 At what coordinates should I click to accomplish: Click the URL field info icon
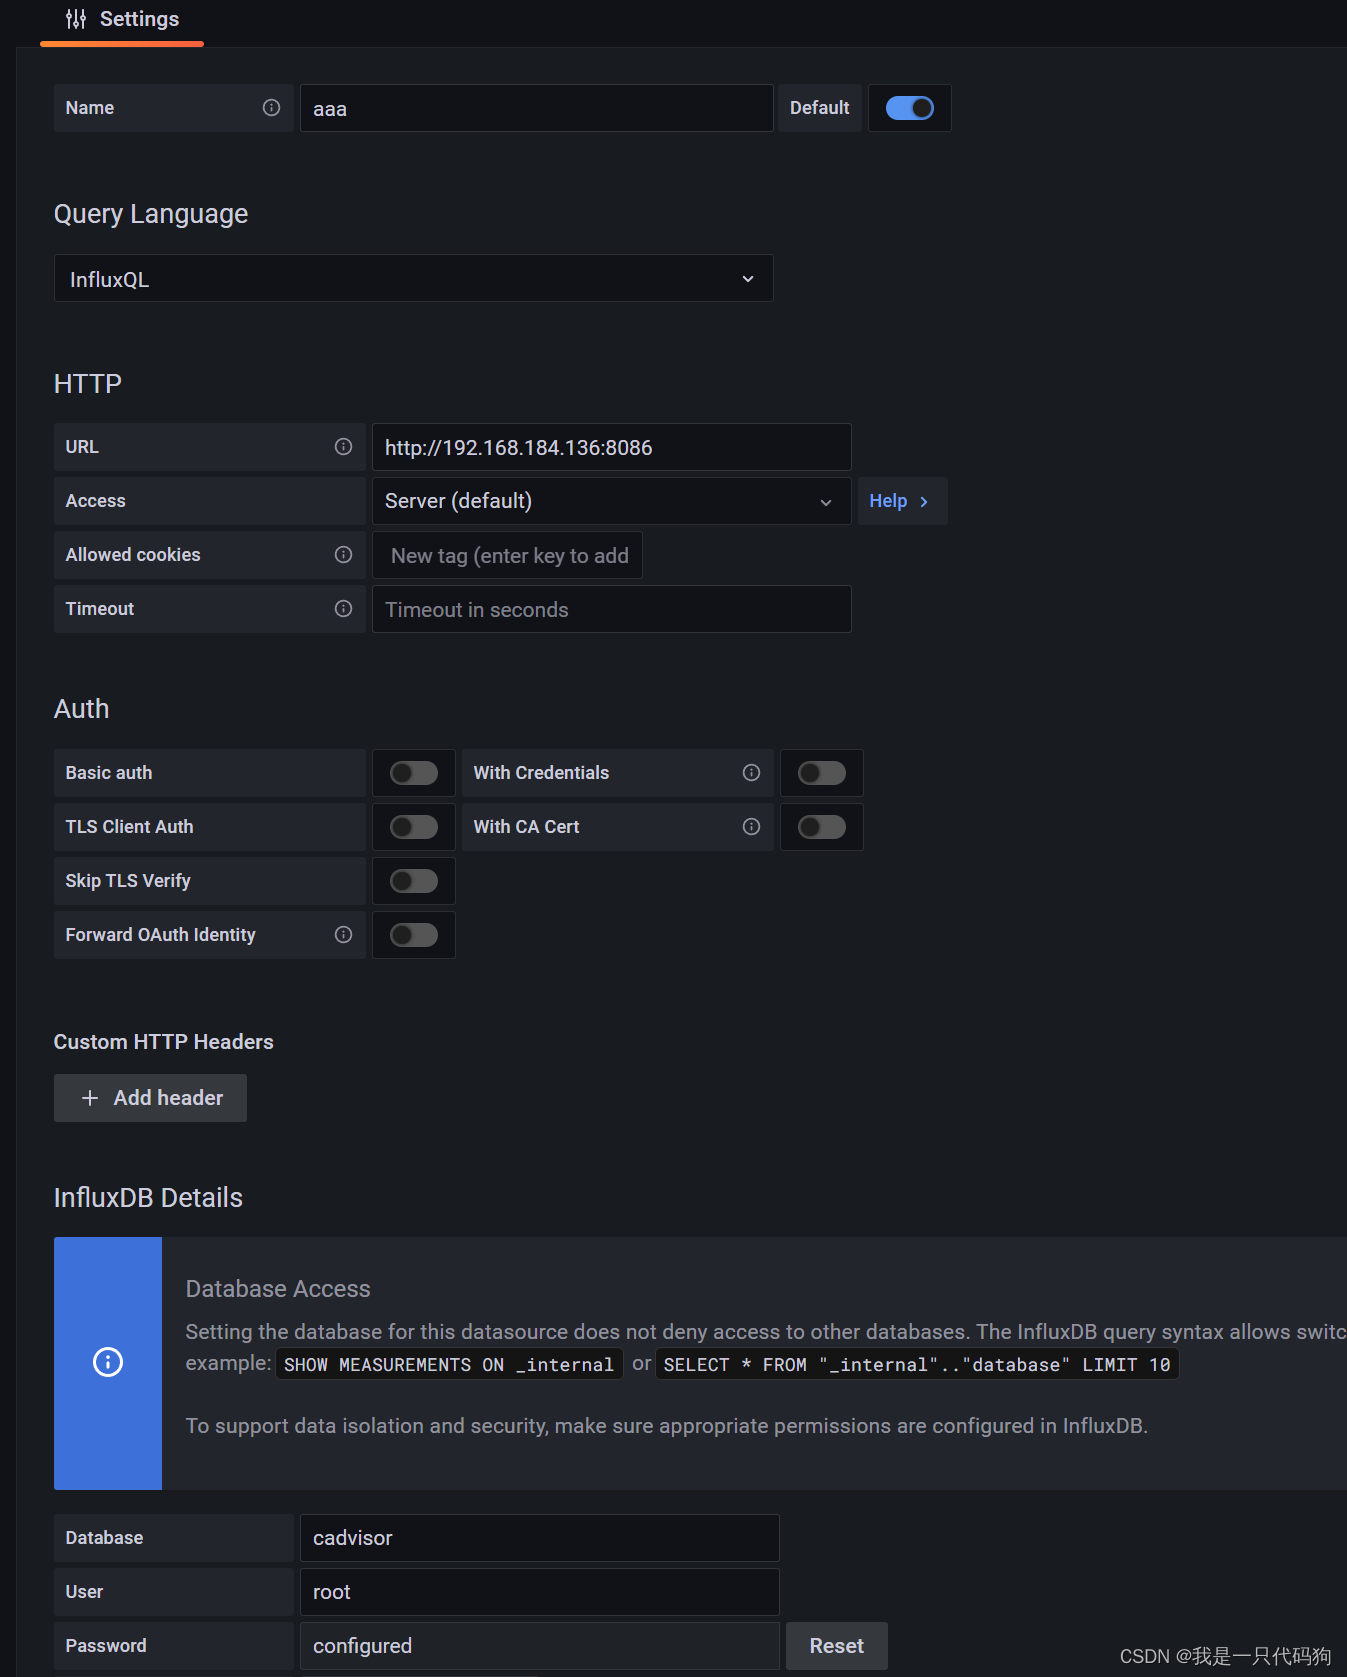click(343, 447)
